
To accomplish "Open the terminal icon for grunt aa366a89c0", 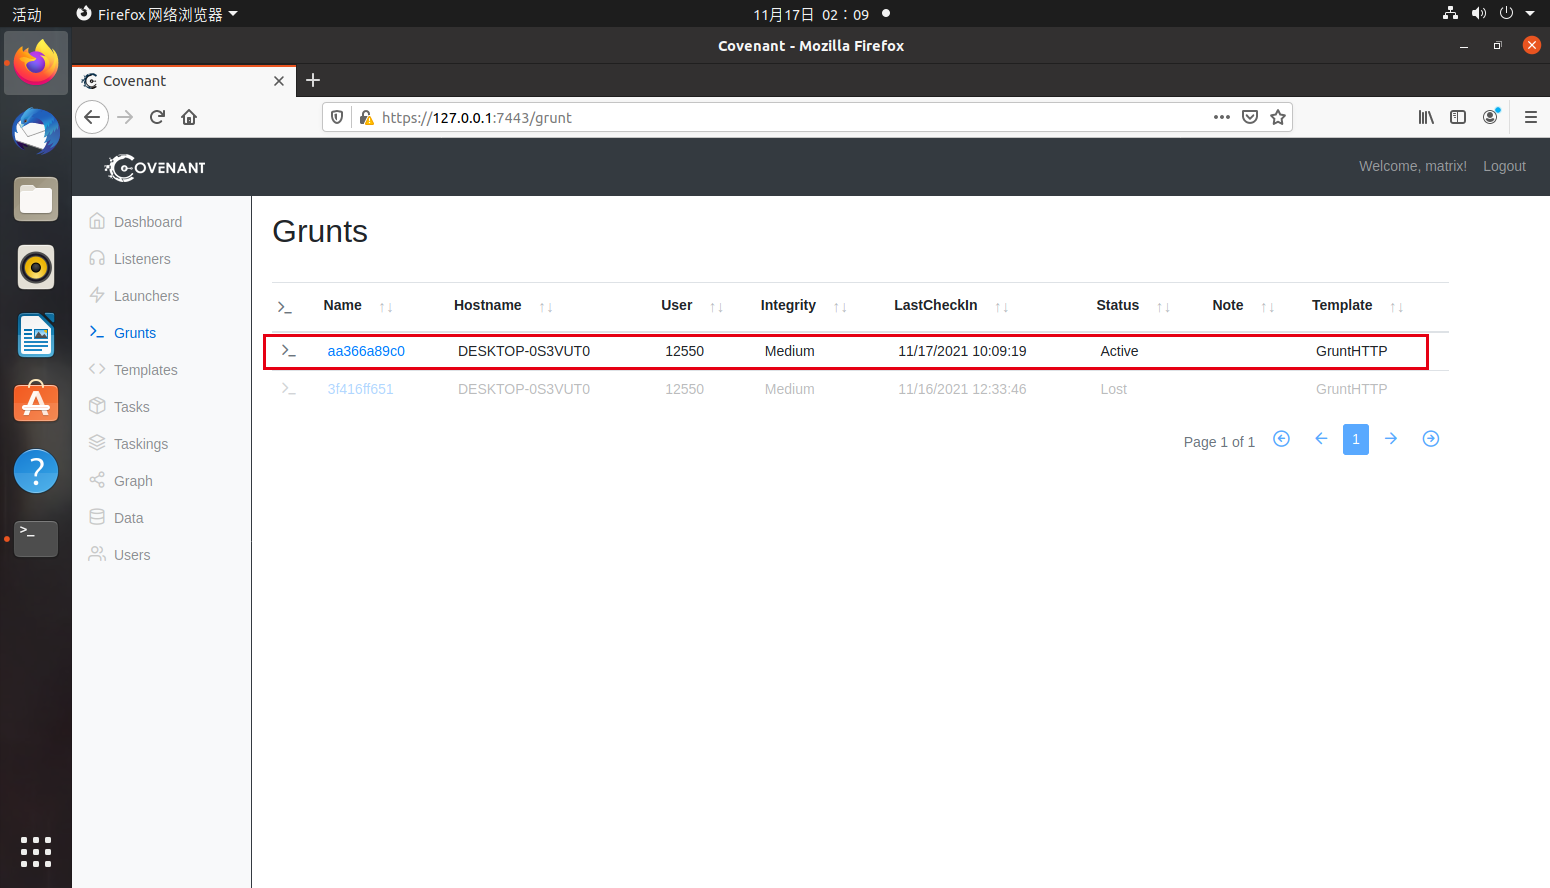I will click(x=288, y=351).
